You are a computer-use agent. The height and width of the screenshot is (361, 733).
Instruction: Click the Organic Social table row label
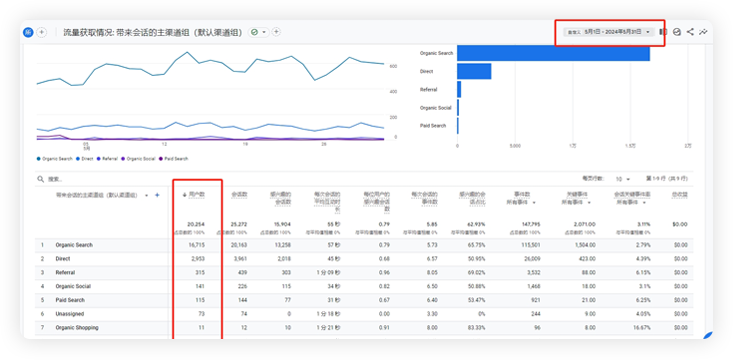tap(73, 286)
